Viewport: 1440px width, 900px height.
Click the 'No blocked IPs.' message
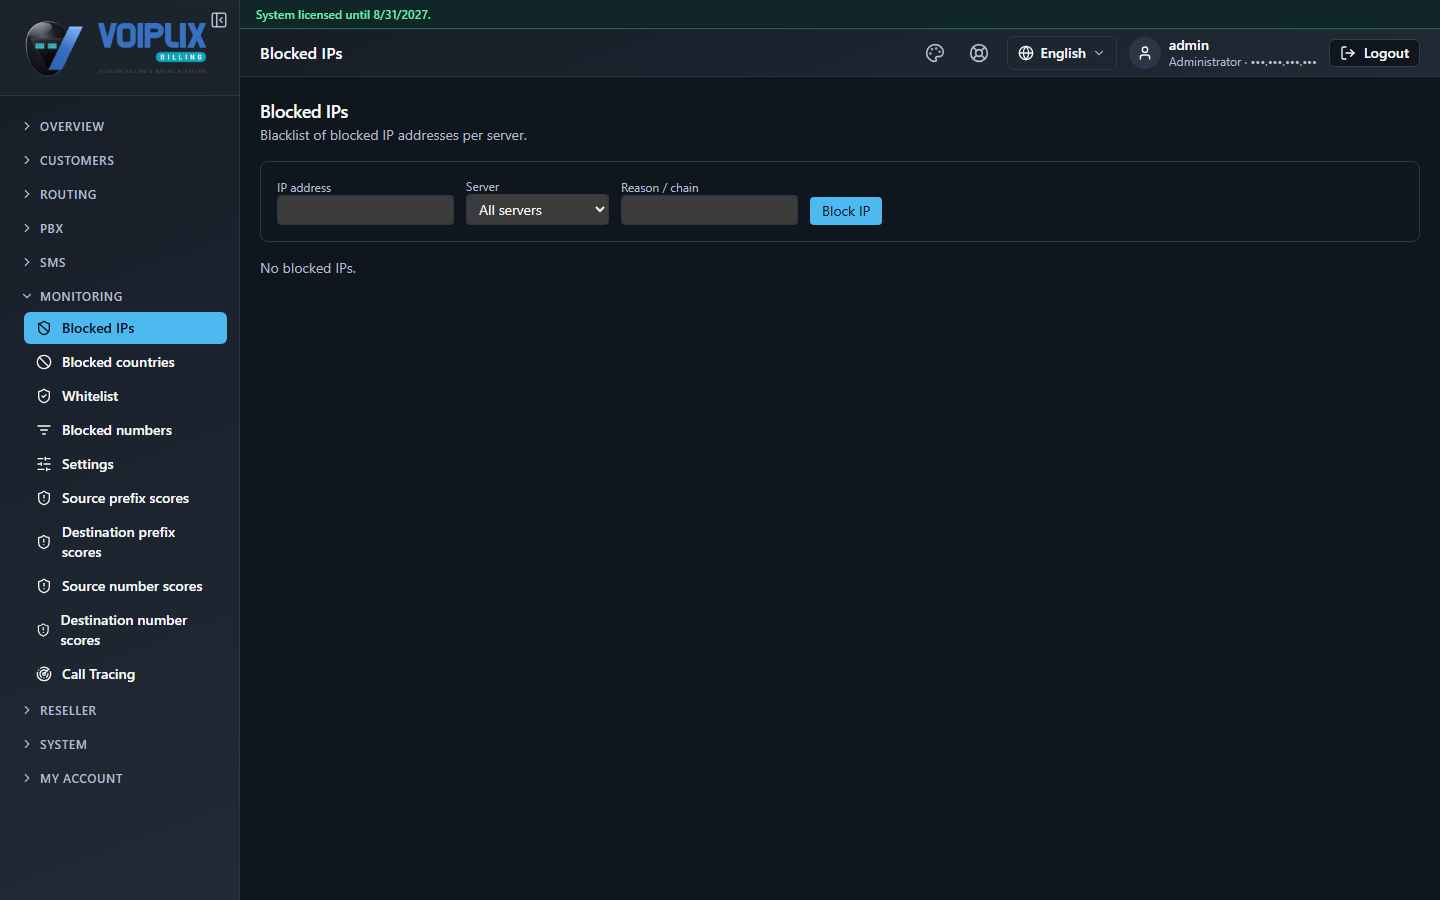pyautogui.click(x=308, y=268)
